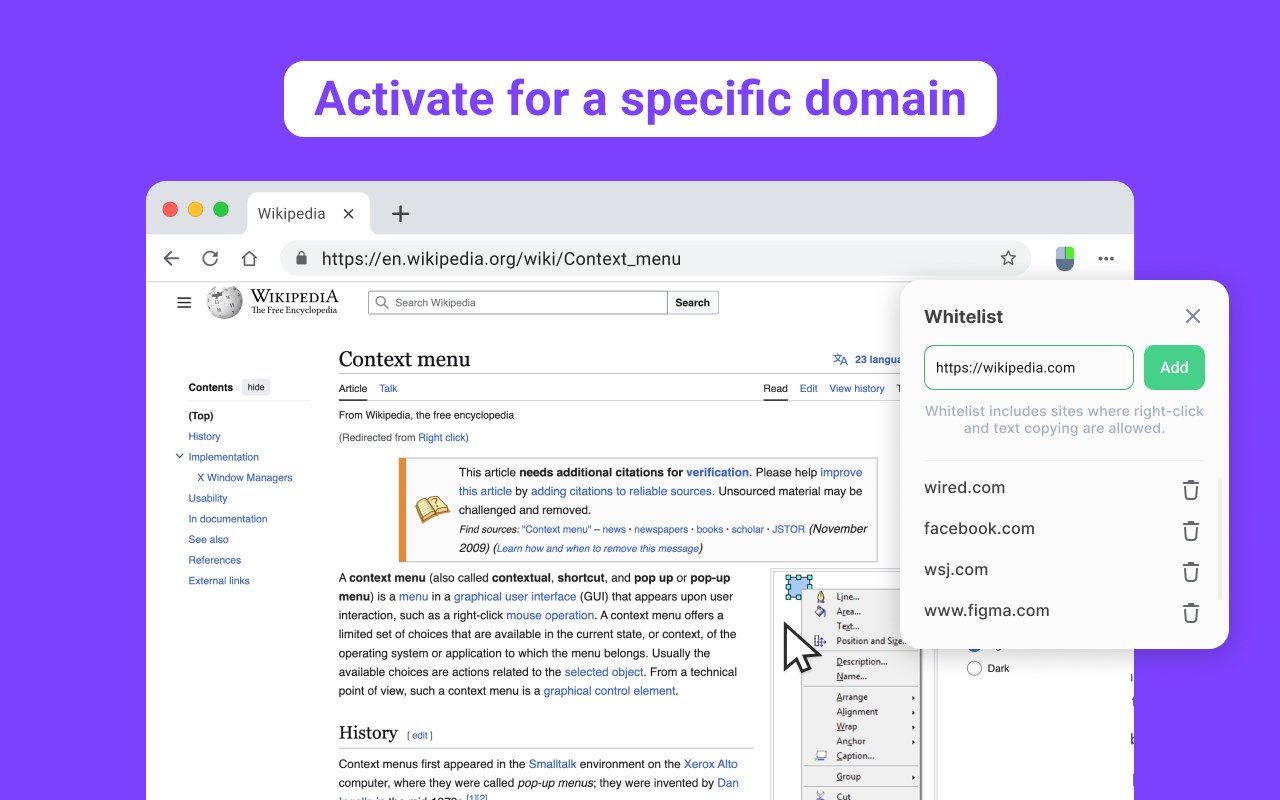Viewport: 1280px width, 800px height.
Task: Delete the wsj.com whitelist entry
Action: pos(1191,572)
